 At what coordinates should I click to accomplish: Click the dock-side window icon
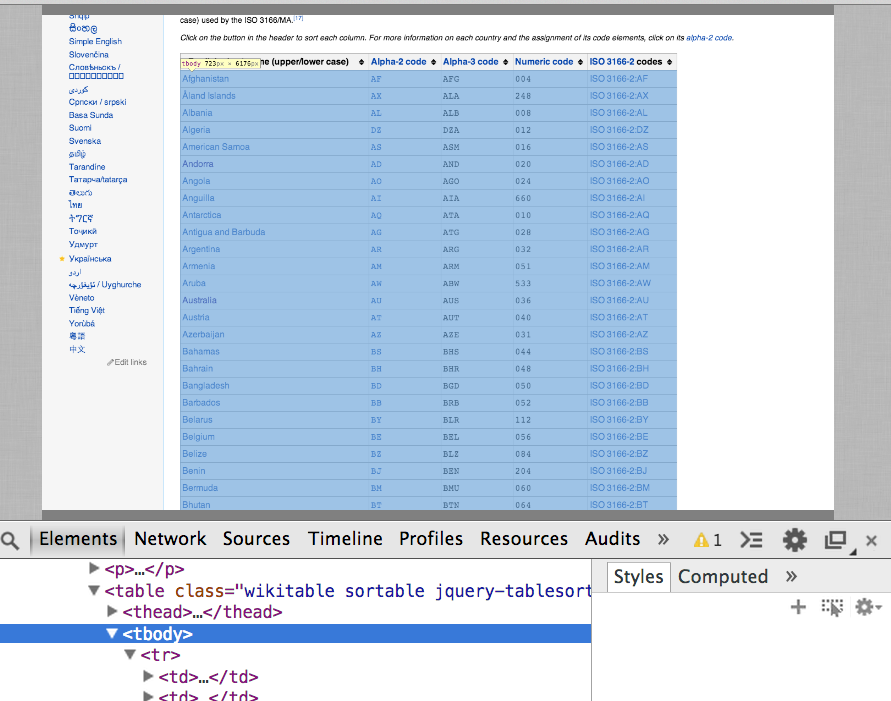point(836,540)
